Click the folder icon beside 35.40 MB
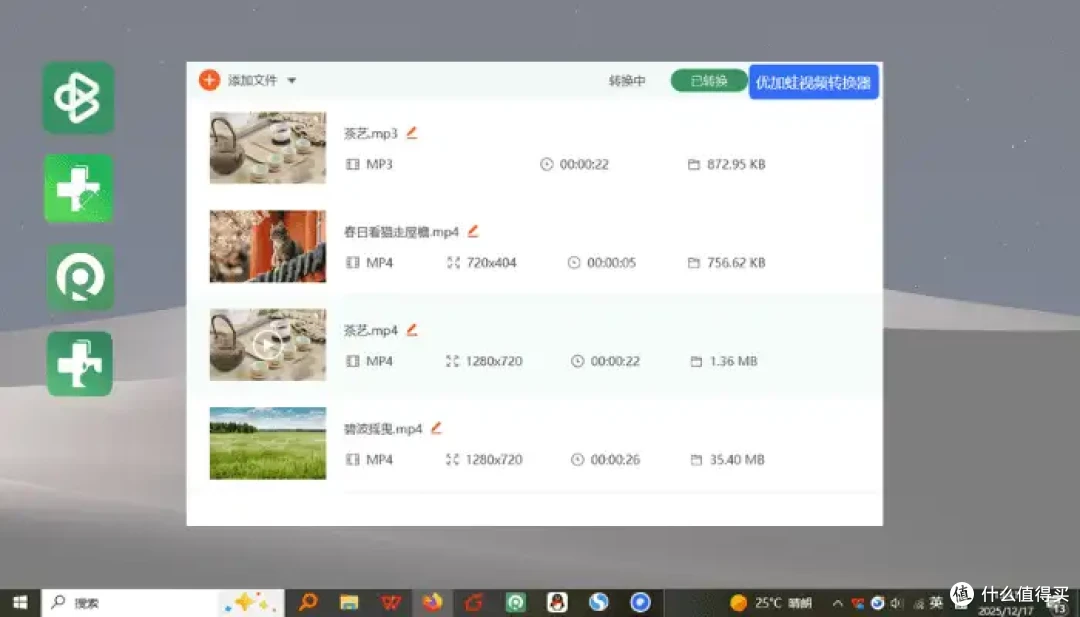The height and width of the screenshot is (617, 1080). click(696, 459)
